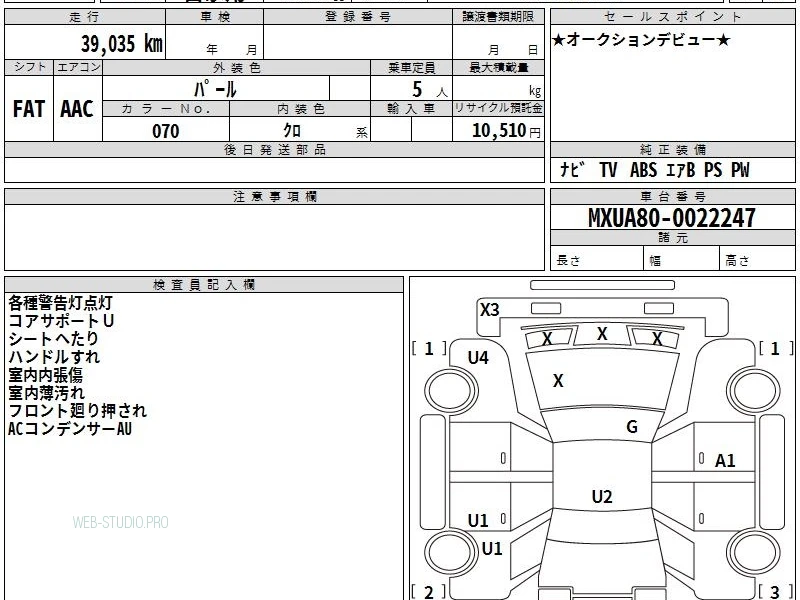Click the U4 damage mark on fender
Image resolution: width=800 pixels, height=600 pixels.
(x=478, y=358)
